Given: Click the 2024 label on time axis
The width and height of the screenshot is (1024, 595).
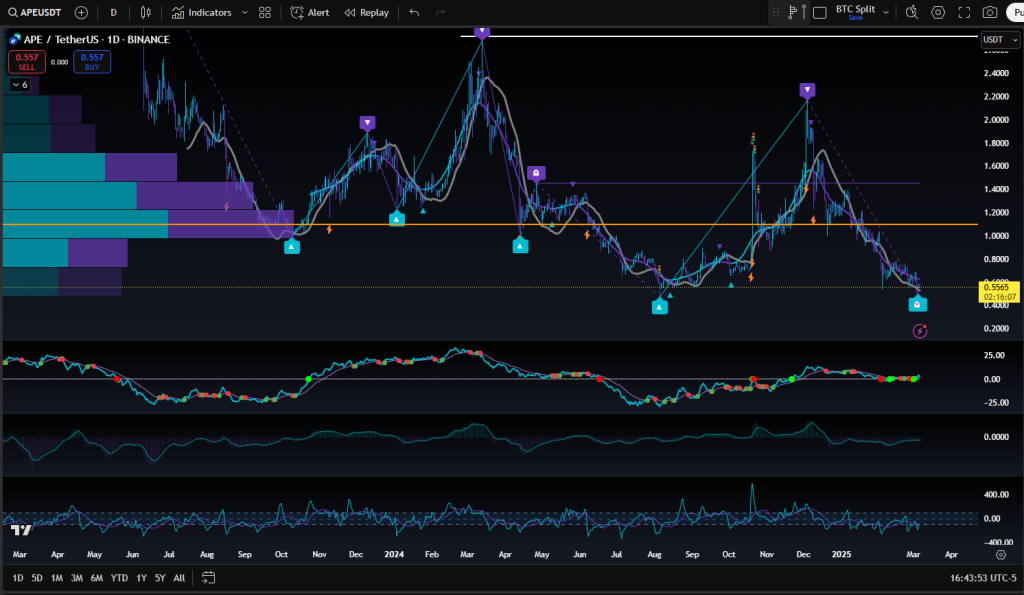Looking at the screenshot, I should tap(394, 555).
